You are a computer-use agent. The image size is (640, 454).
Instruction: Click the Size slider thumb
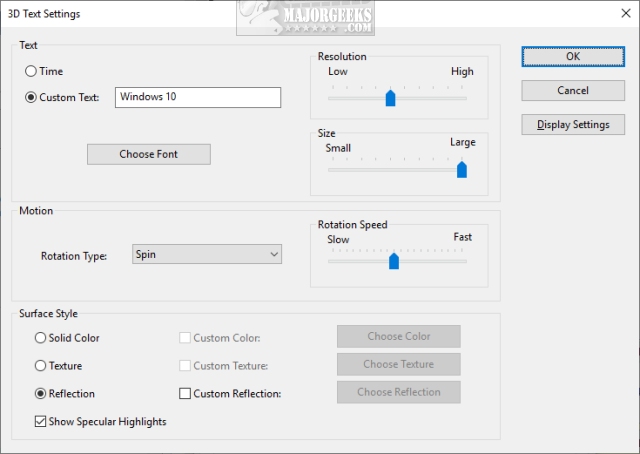coord(462,169)
